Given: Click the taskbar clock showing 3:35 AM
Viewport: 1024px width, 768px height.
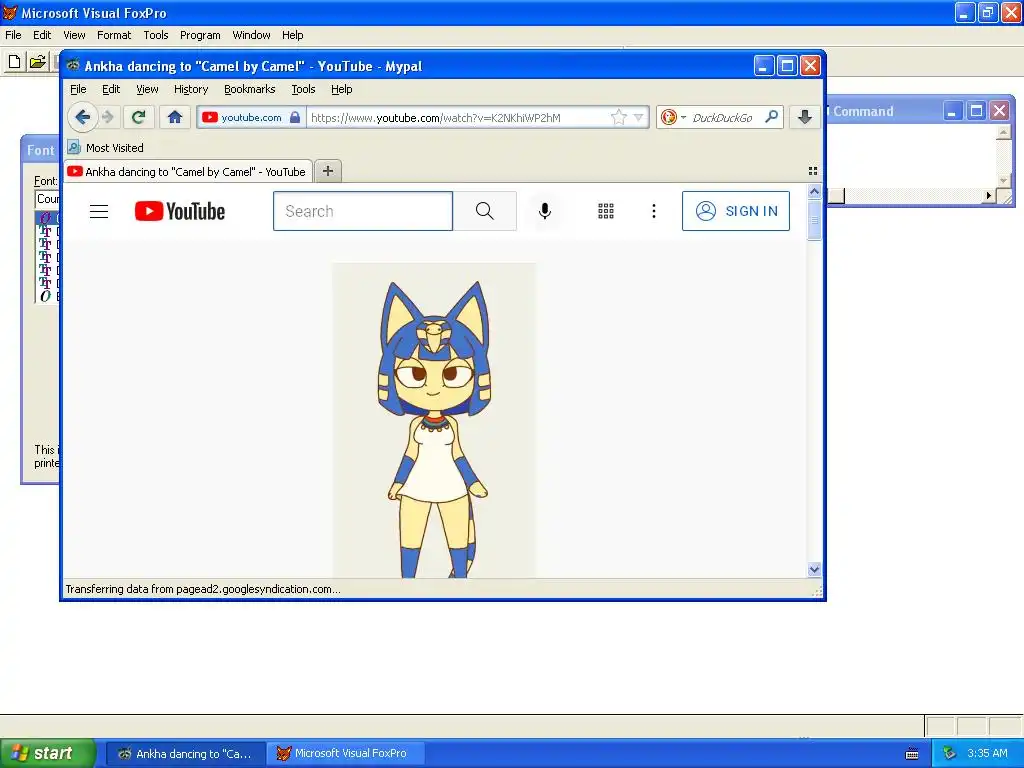Looking at the screenshot, I should click(987, 753).
